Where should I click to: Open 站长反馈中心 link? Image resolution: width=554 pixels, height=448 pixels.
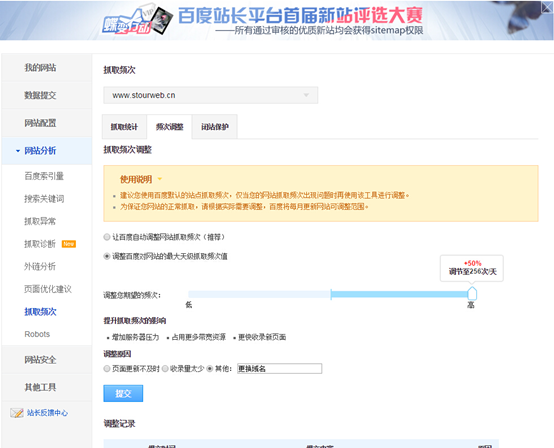pyautogui.click(x=47, y=413)
